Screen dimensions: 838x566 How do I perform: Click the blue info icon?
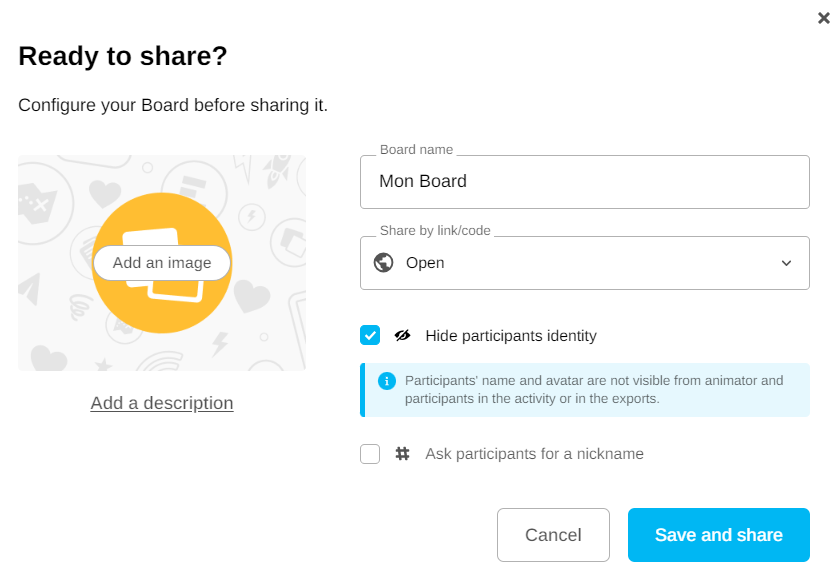click(386, 381)
